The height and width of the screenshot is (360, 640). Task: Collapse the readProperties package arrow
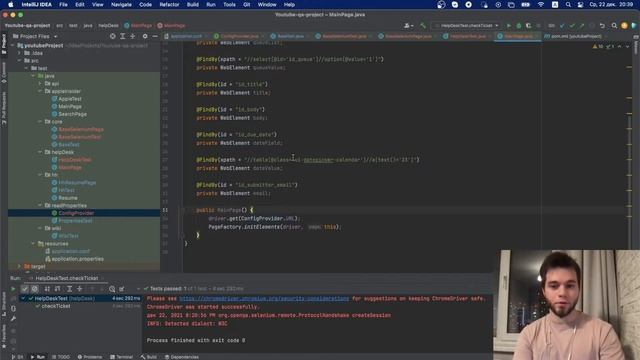click(40, 205)
